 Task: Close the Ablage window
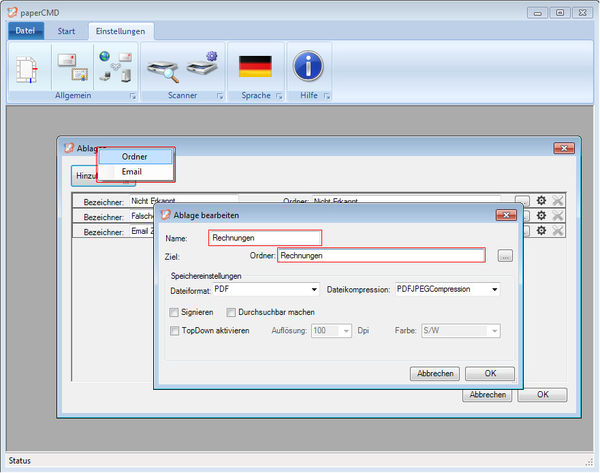point(564,148)
